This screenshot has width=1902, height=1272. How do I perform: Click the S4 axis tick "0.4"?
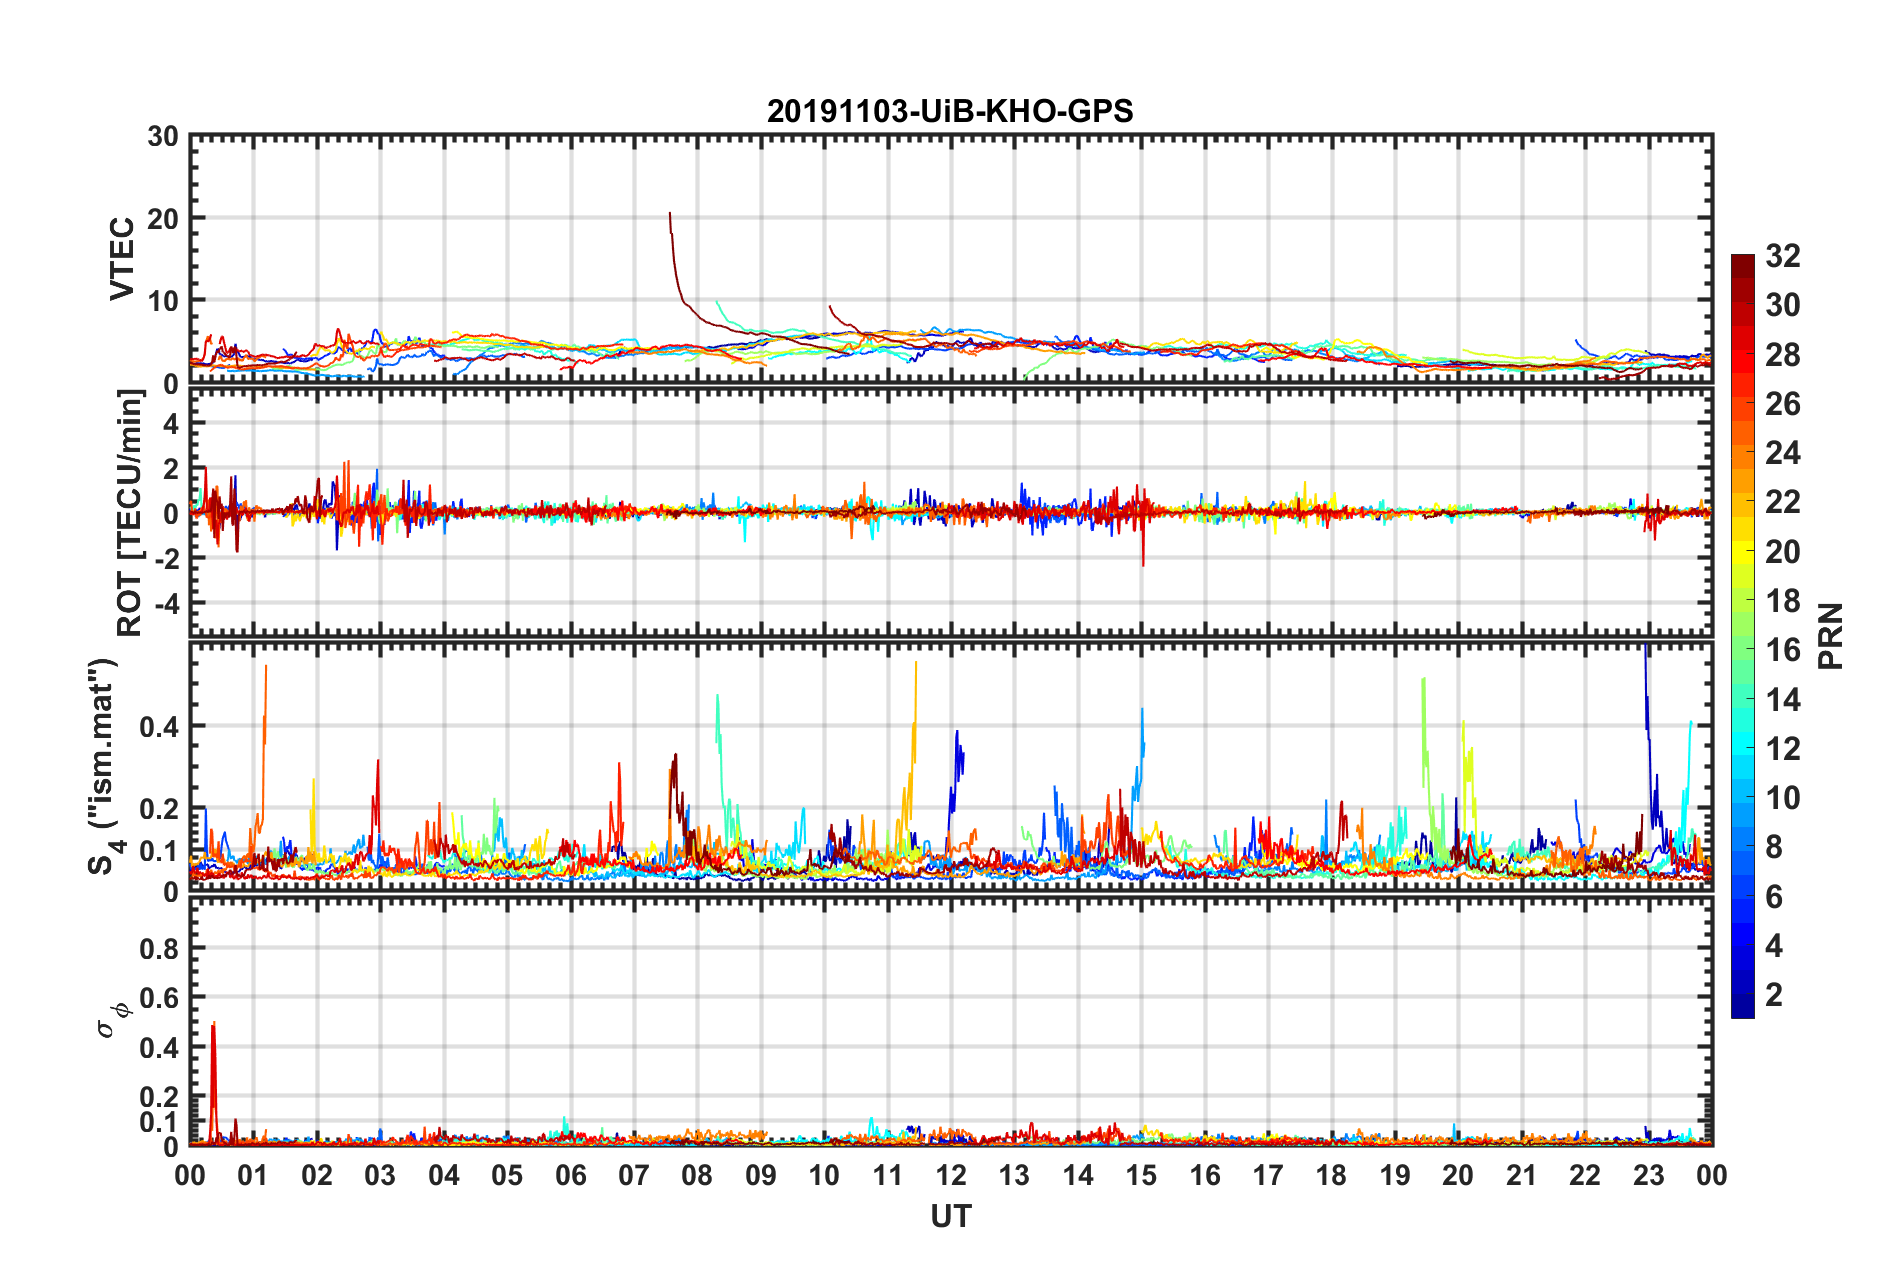tap(160, 727)
